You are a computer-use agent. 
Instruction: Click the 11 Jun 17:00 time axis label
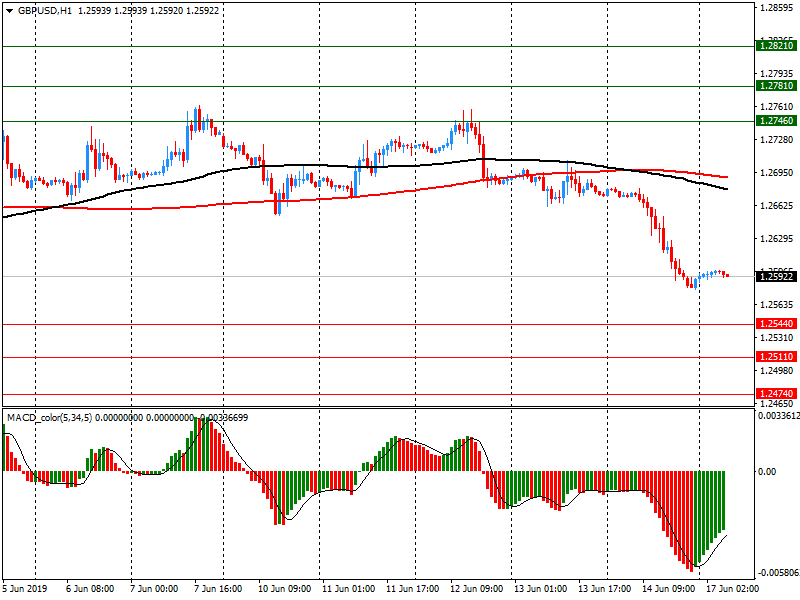tap(413, 589)
